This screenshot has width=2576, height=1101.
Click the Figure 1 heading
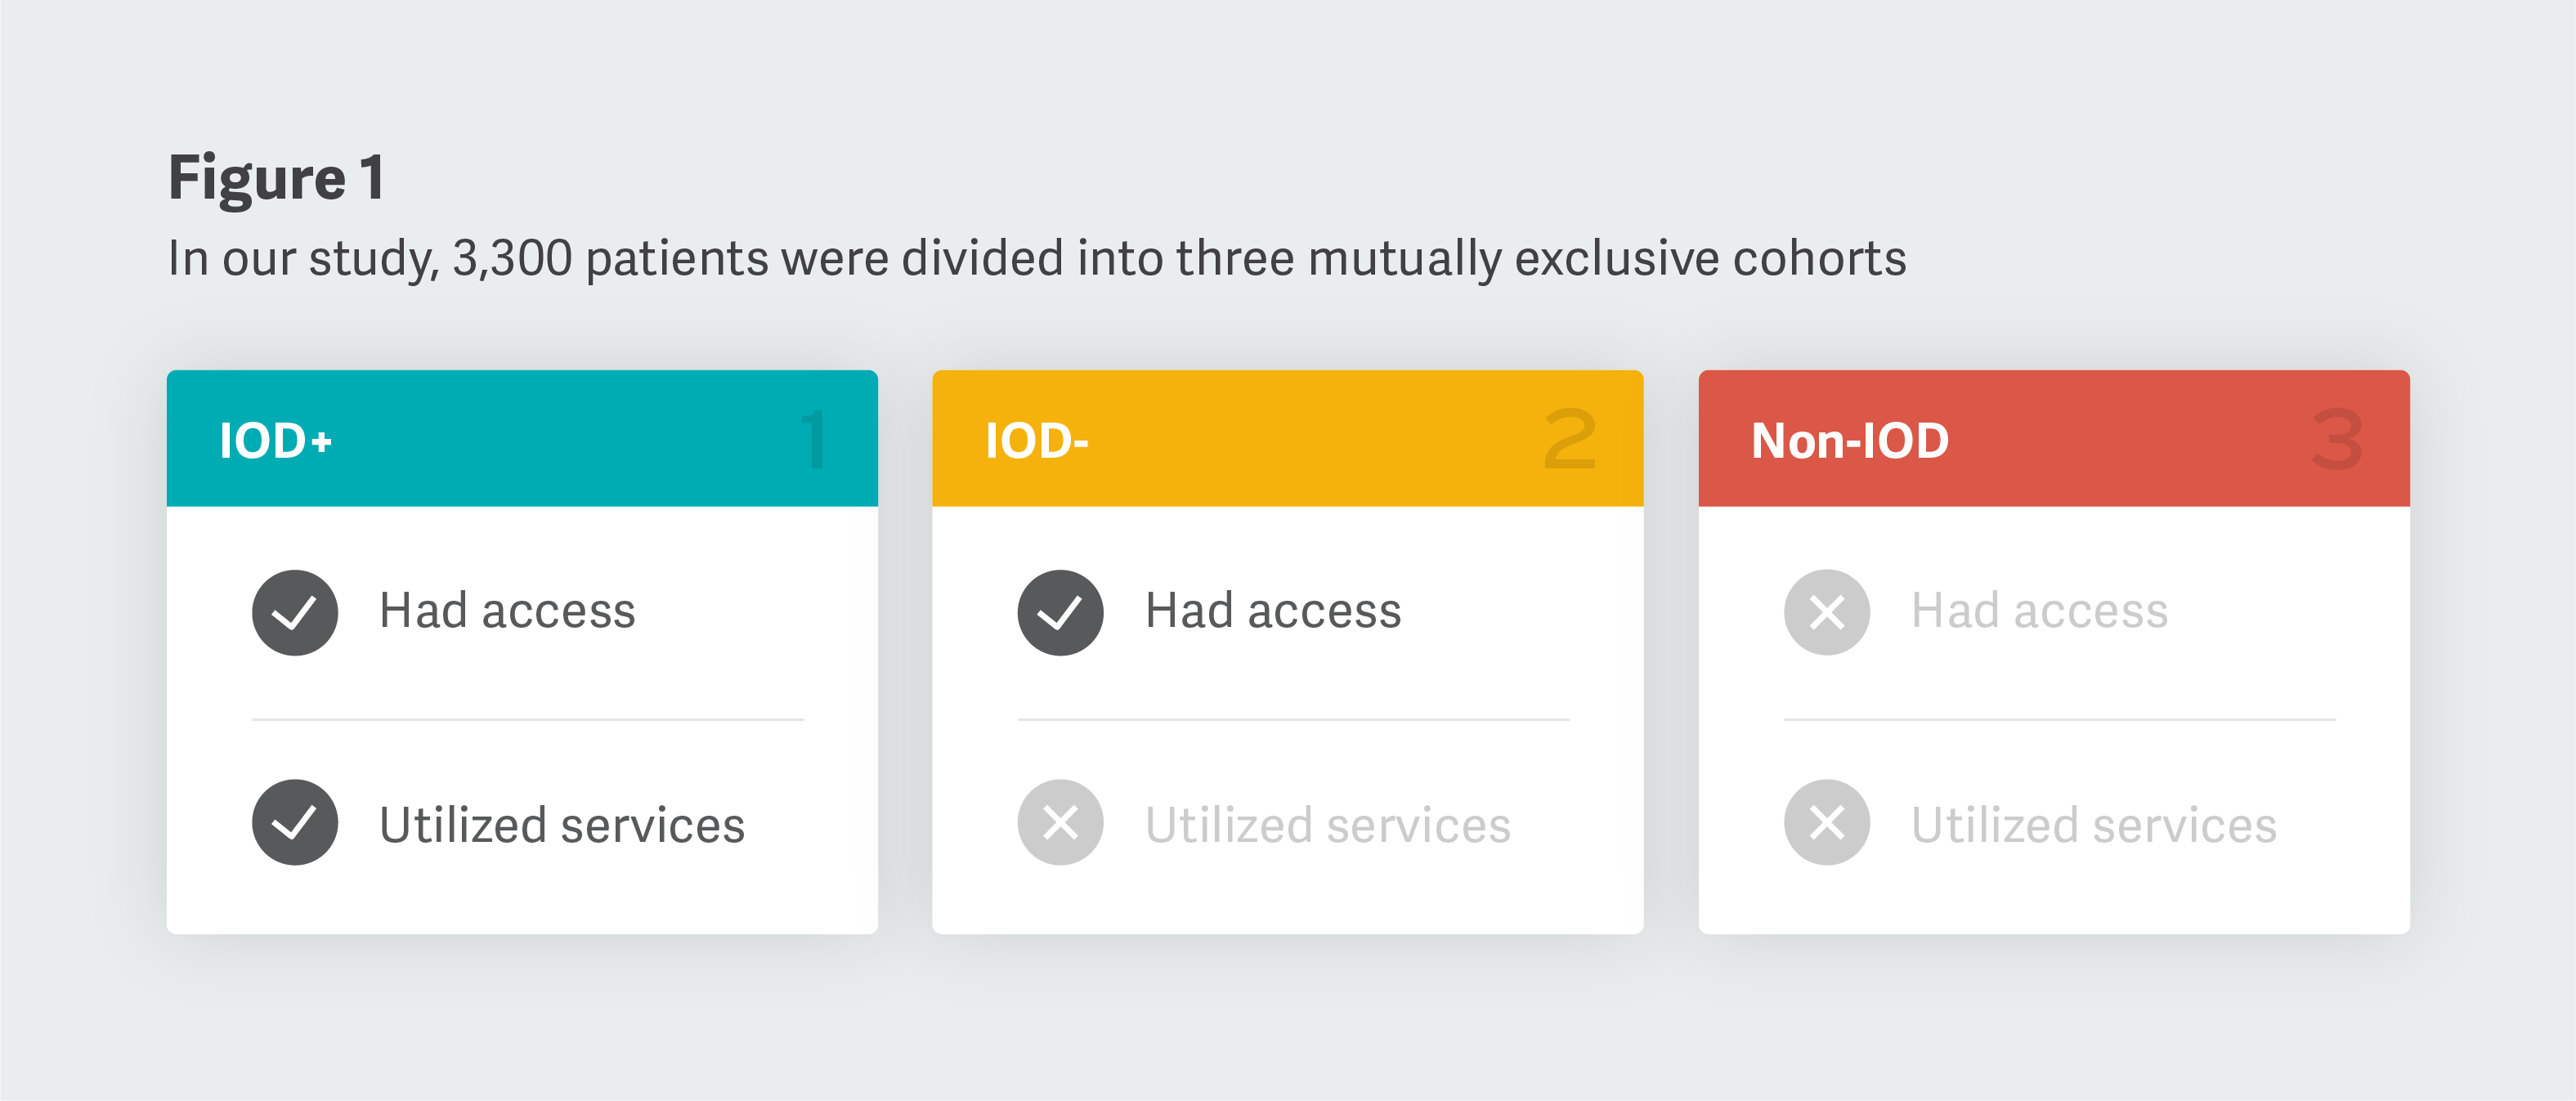point(276,178)
